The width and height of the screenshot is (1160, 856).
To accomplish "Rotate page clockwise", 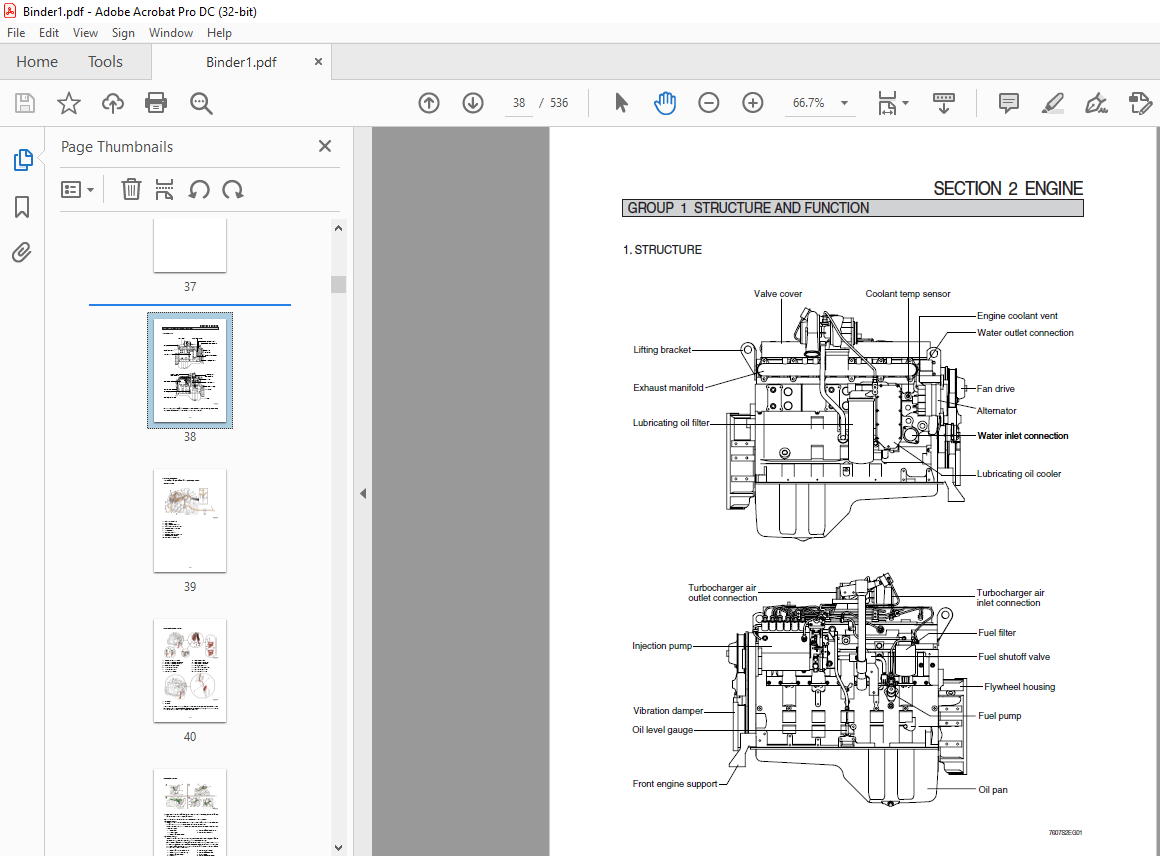I will point(232,189).
